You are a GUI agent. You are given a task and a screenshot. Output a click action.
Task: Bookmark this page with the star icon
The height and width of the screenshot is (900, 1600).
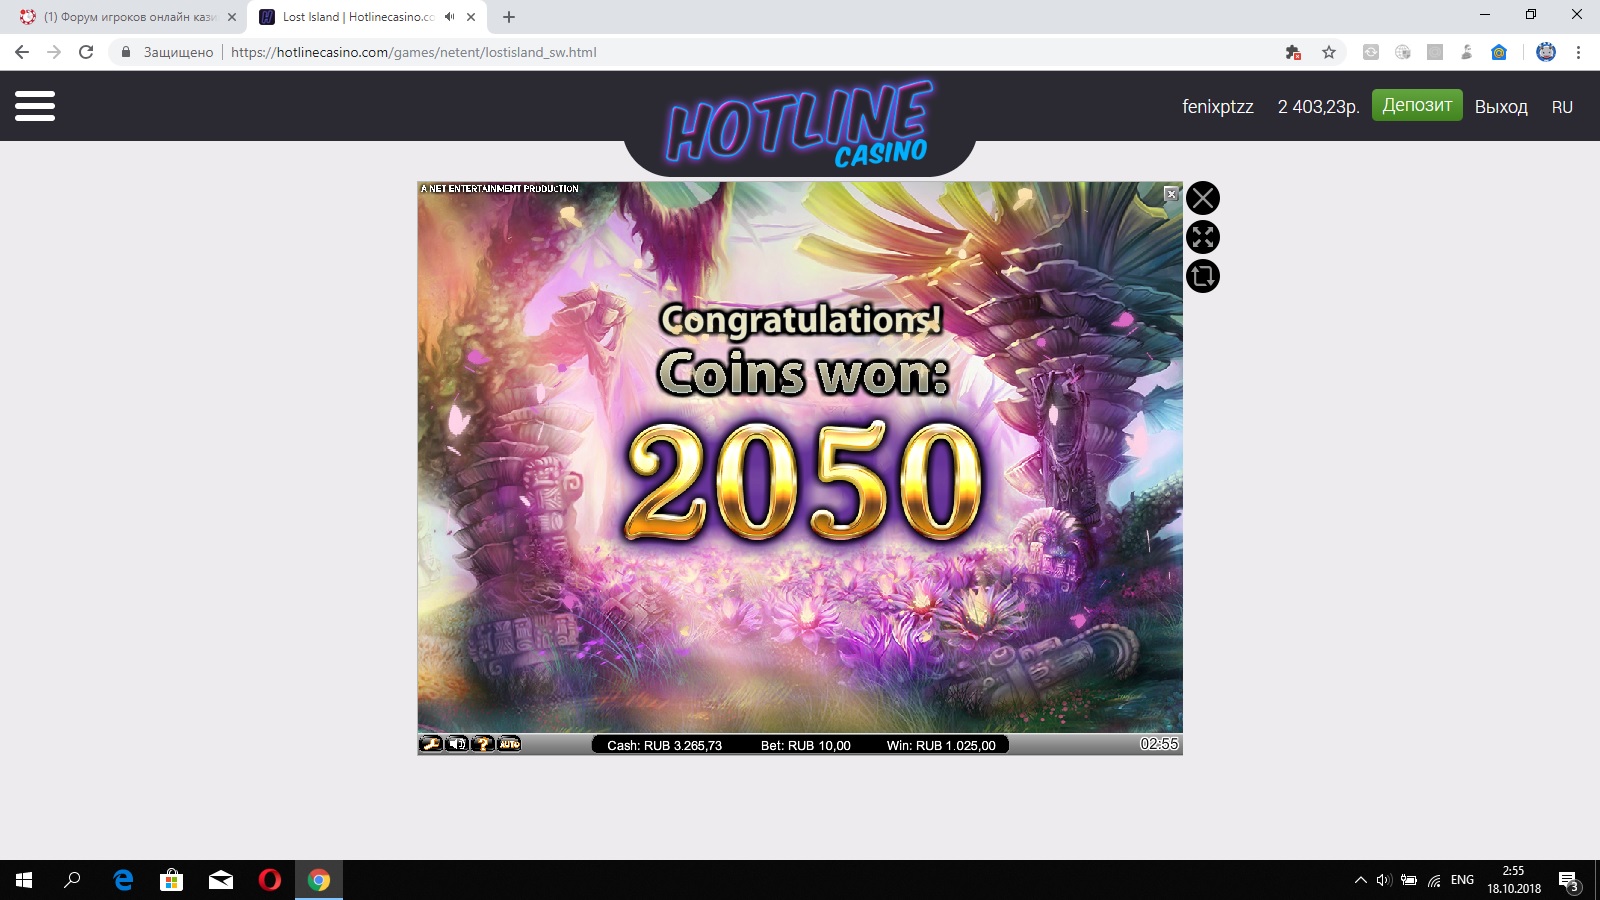point(1329,52)
